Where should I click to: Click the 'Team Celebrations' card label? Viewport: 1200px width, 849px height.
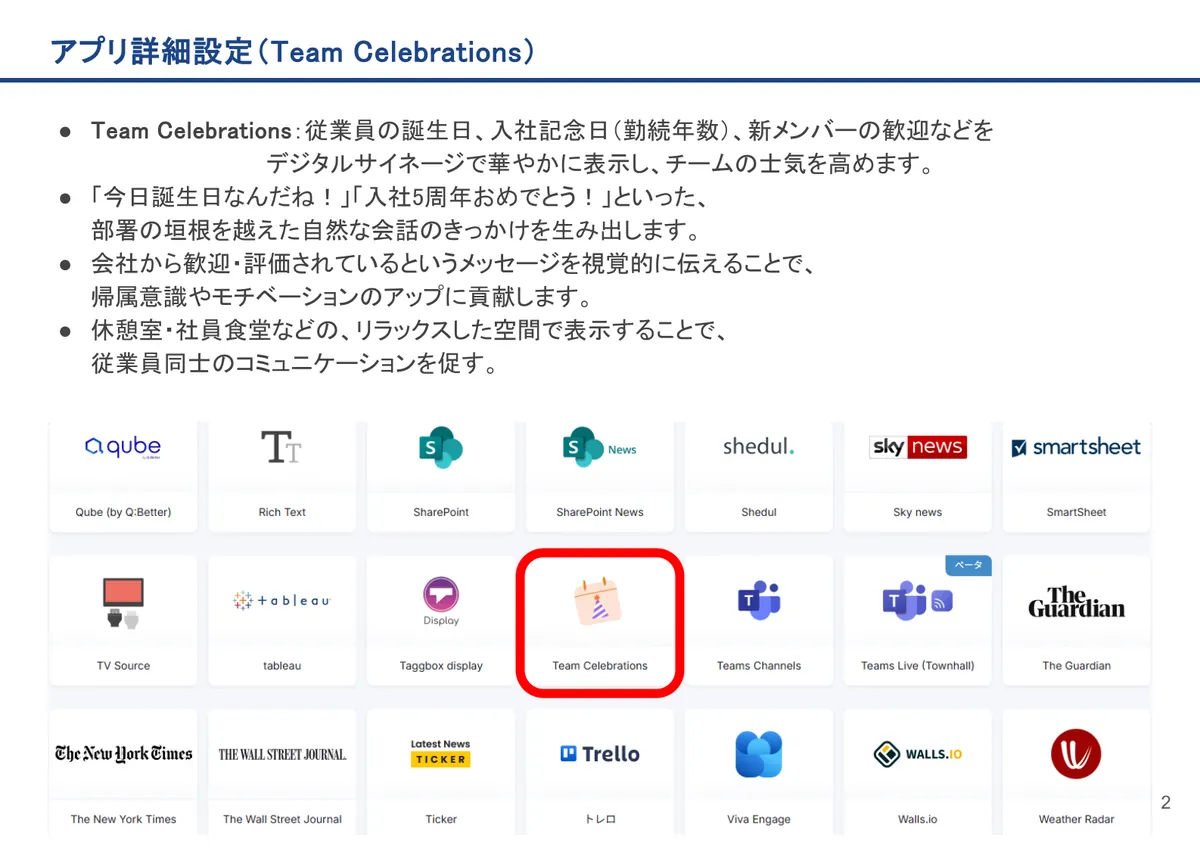tap(600, 666)
